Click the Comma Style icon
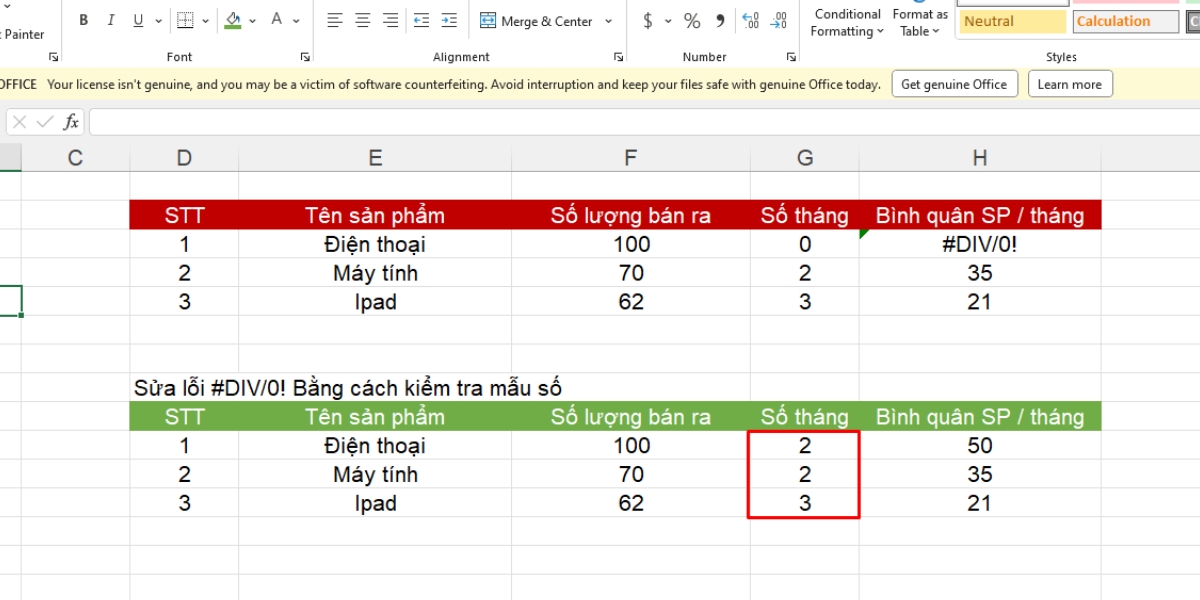The width and height of the screenshot is (1200, 600). 719,19
